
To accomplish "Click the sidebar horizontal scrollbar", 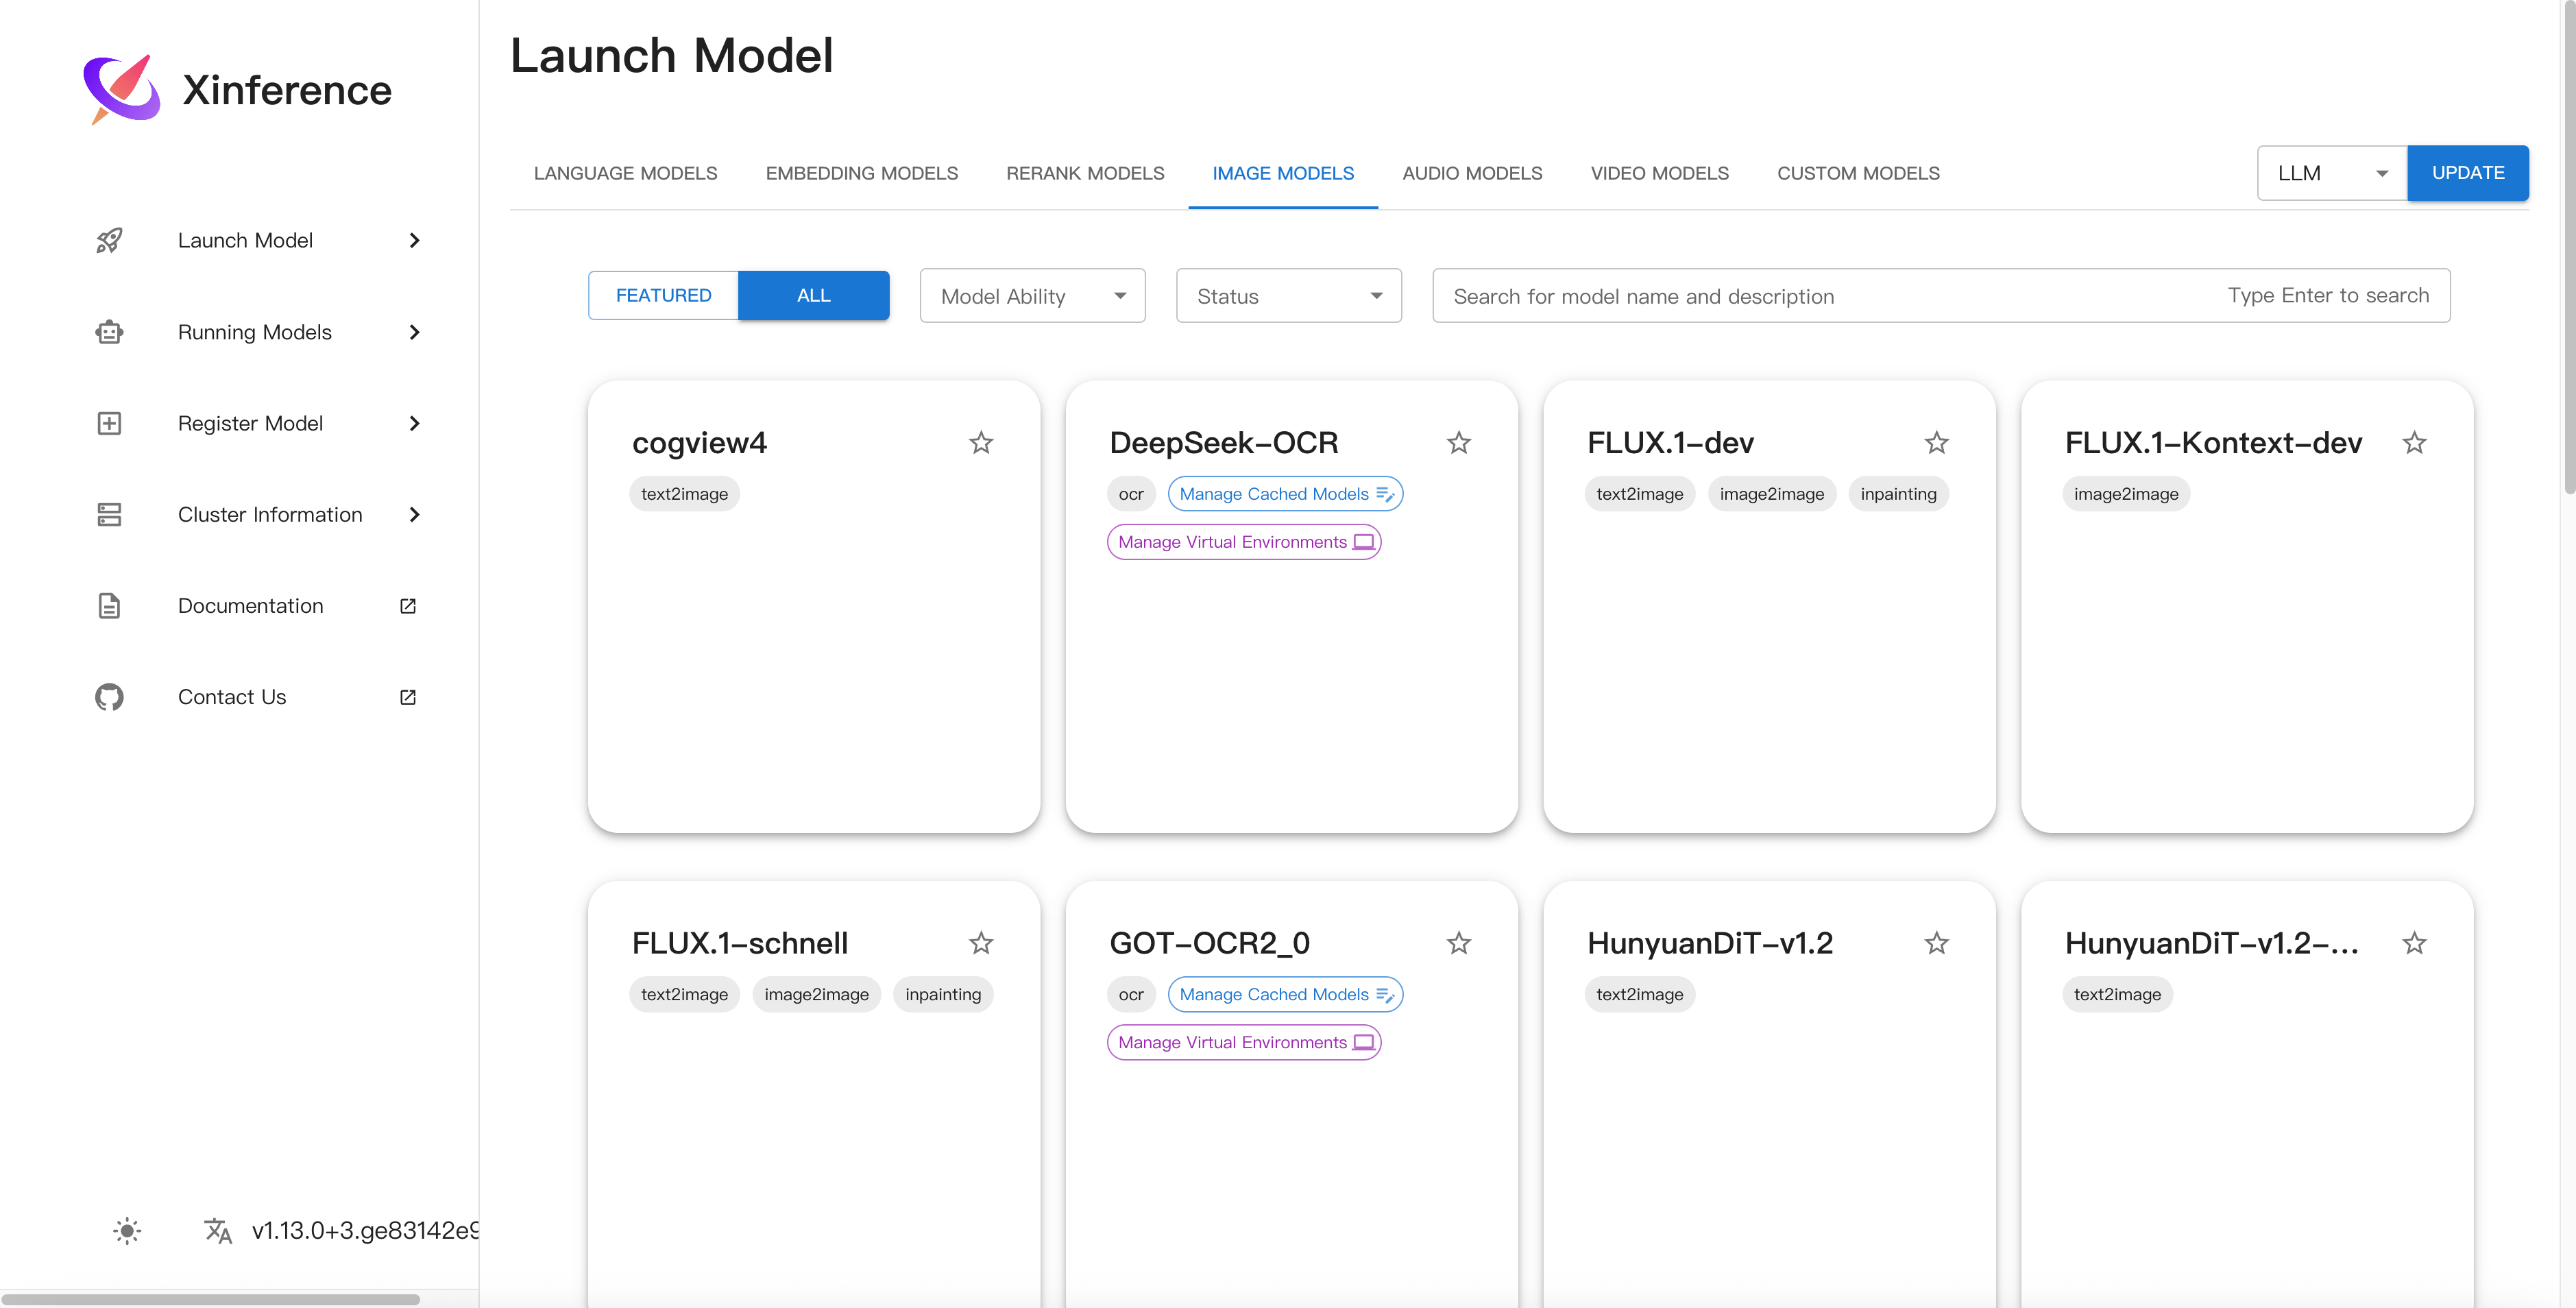I will coord(210,1299).
